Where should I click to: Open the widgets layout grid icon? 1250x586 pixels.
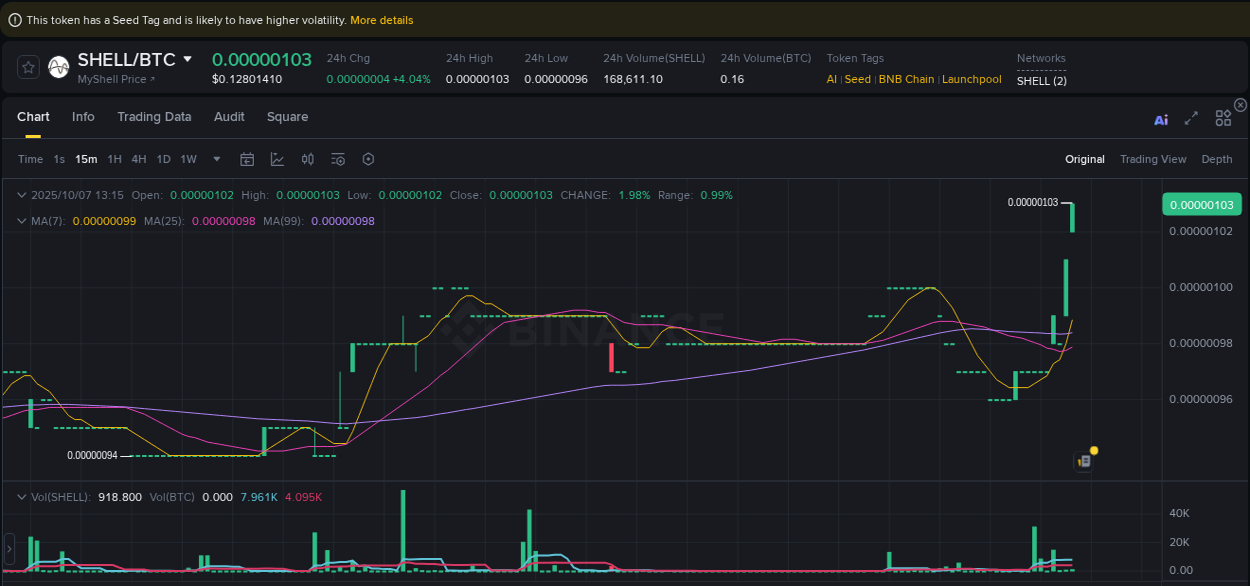tap(1222, 117)
